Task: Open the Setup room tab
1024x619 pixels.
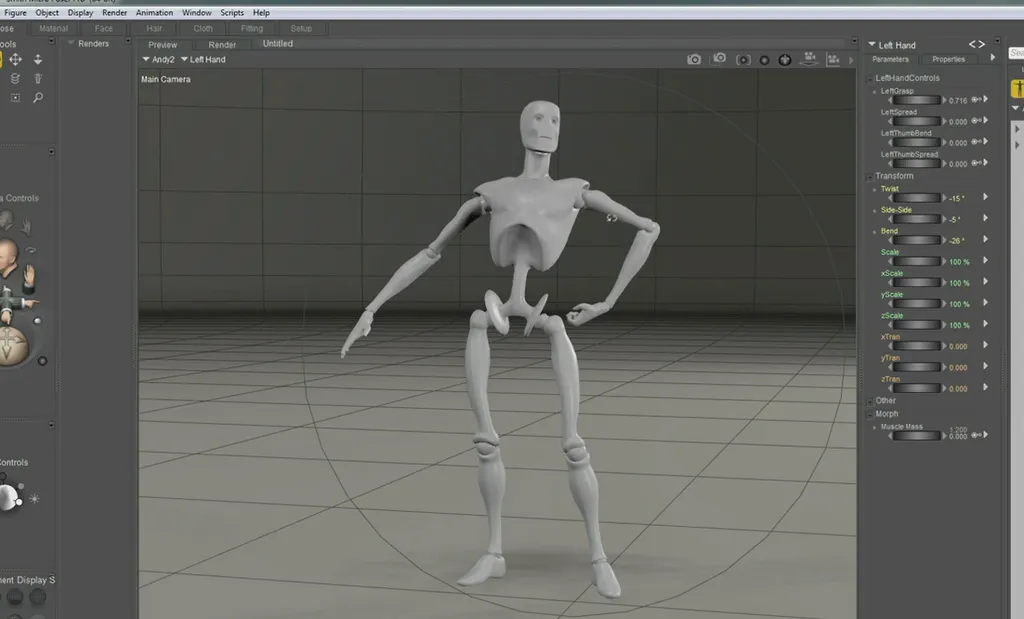Action: [x=301, y=29]
